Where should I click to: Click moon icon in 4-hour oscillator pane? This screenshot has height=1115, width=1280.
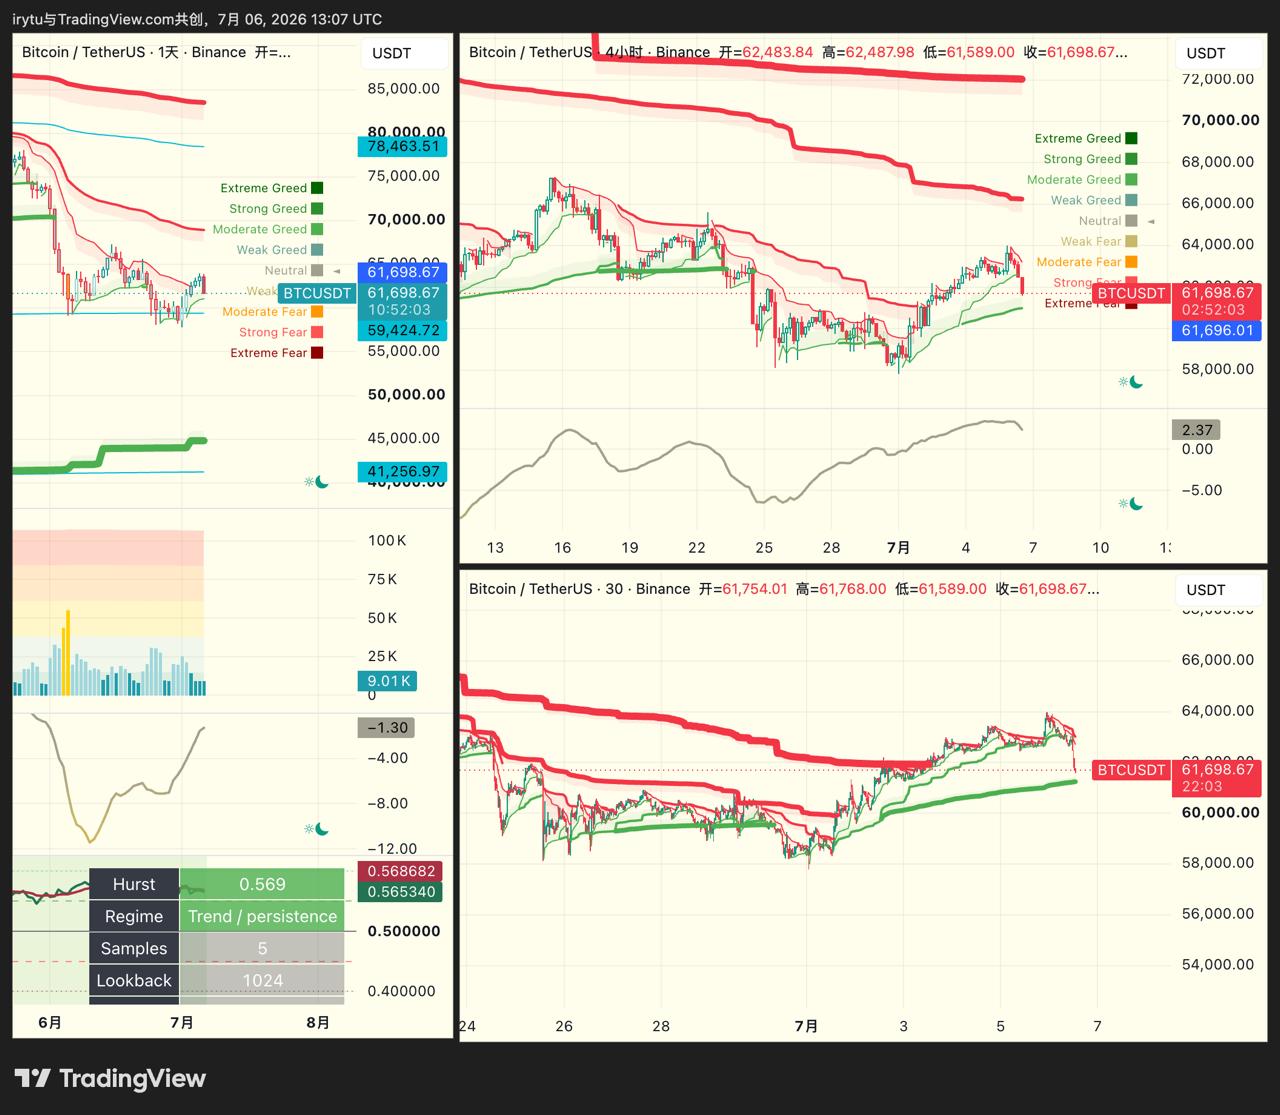tap(1136, 504)
